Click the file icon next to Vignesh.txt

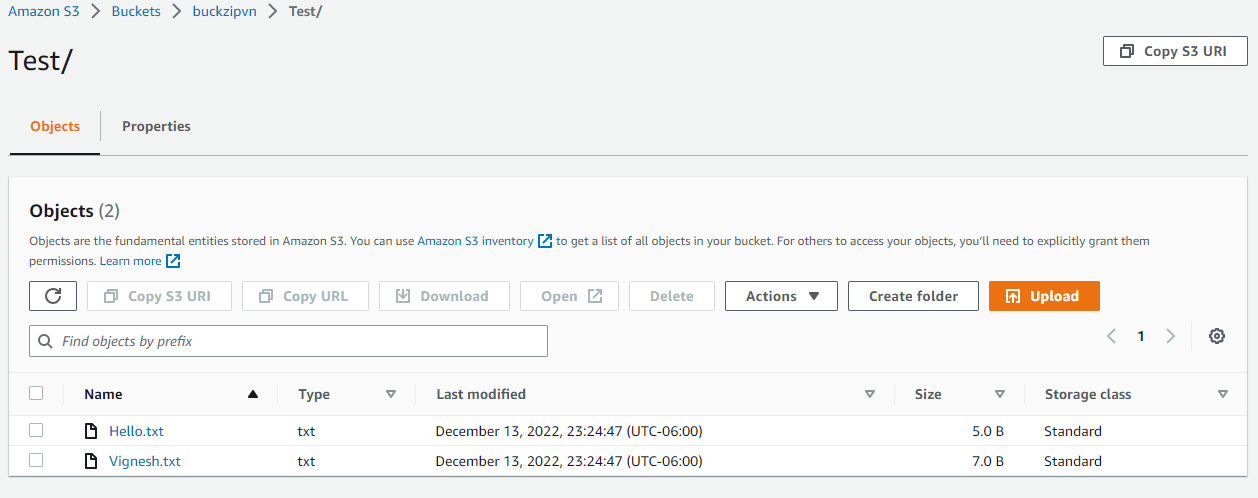pos(92,461)
